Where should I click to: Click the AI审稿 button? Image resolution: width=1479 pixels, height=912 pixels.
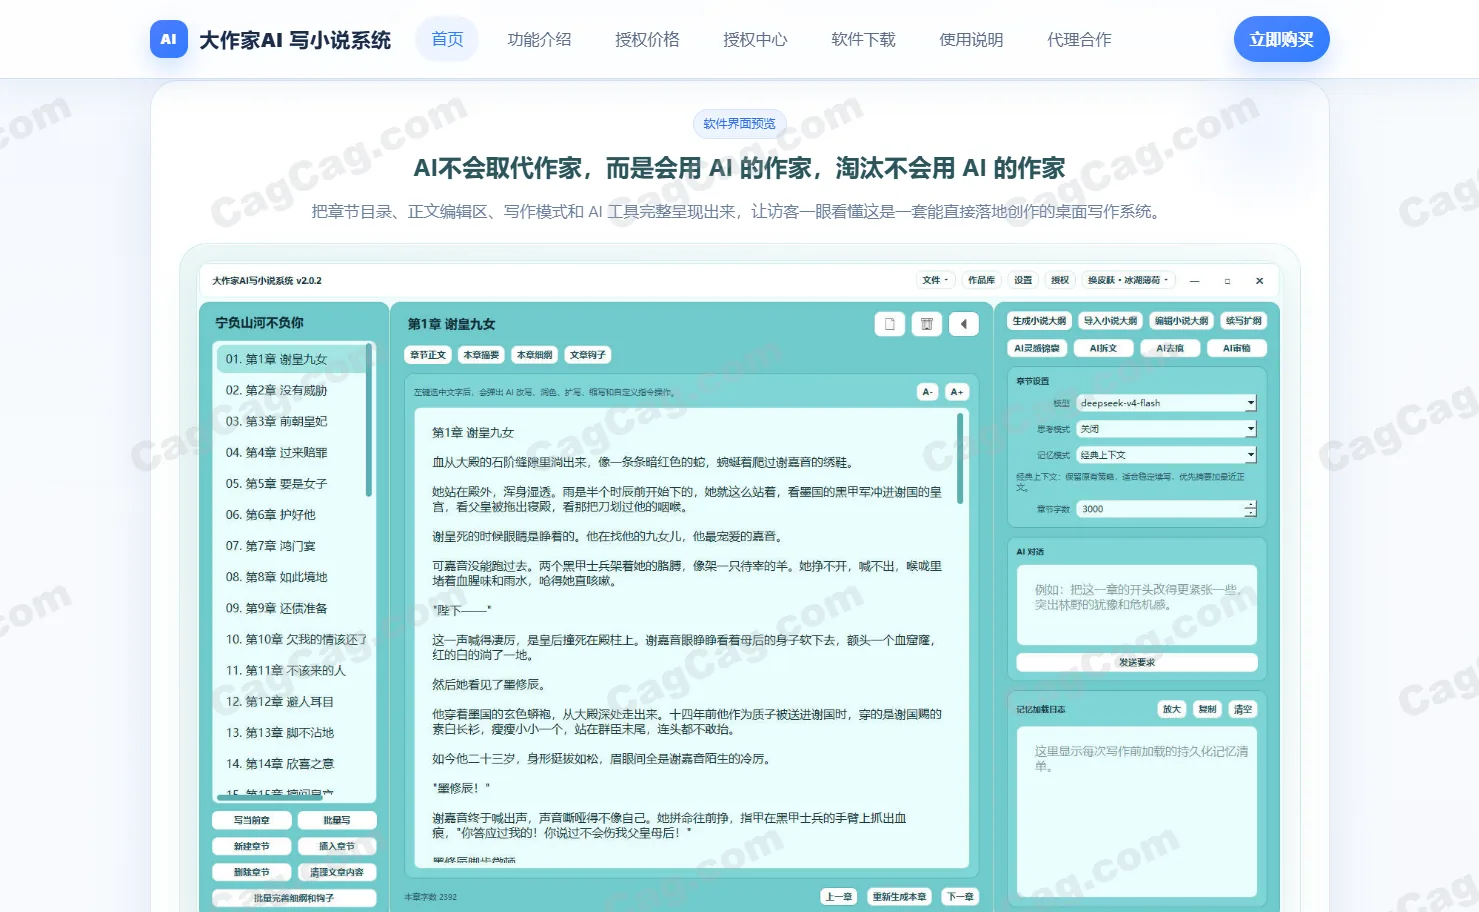click(x=1237, y=348)
